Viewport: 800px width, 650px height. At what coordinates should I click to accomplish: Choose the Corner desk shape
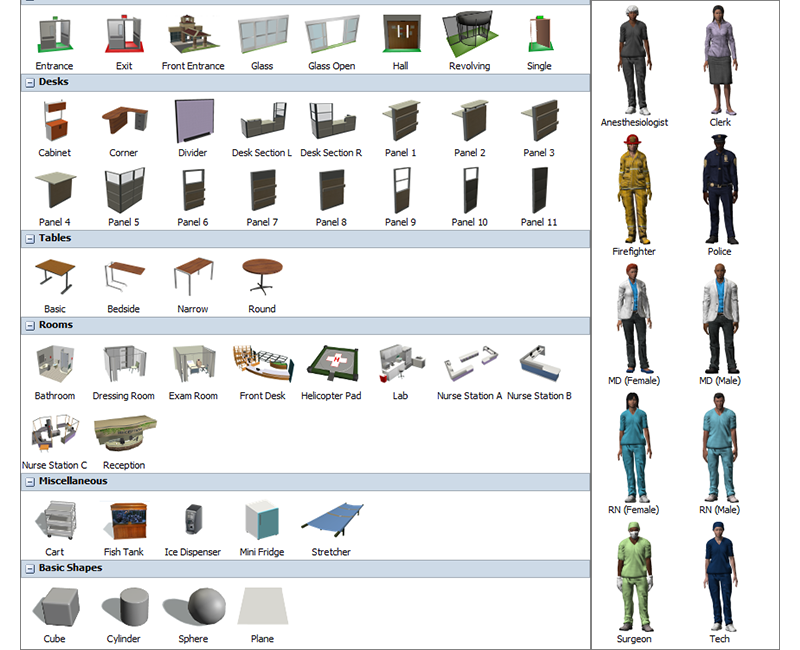click(124, 120)
